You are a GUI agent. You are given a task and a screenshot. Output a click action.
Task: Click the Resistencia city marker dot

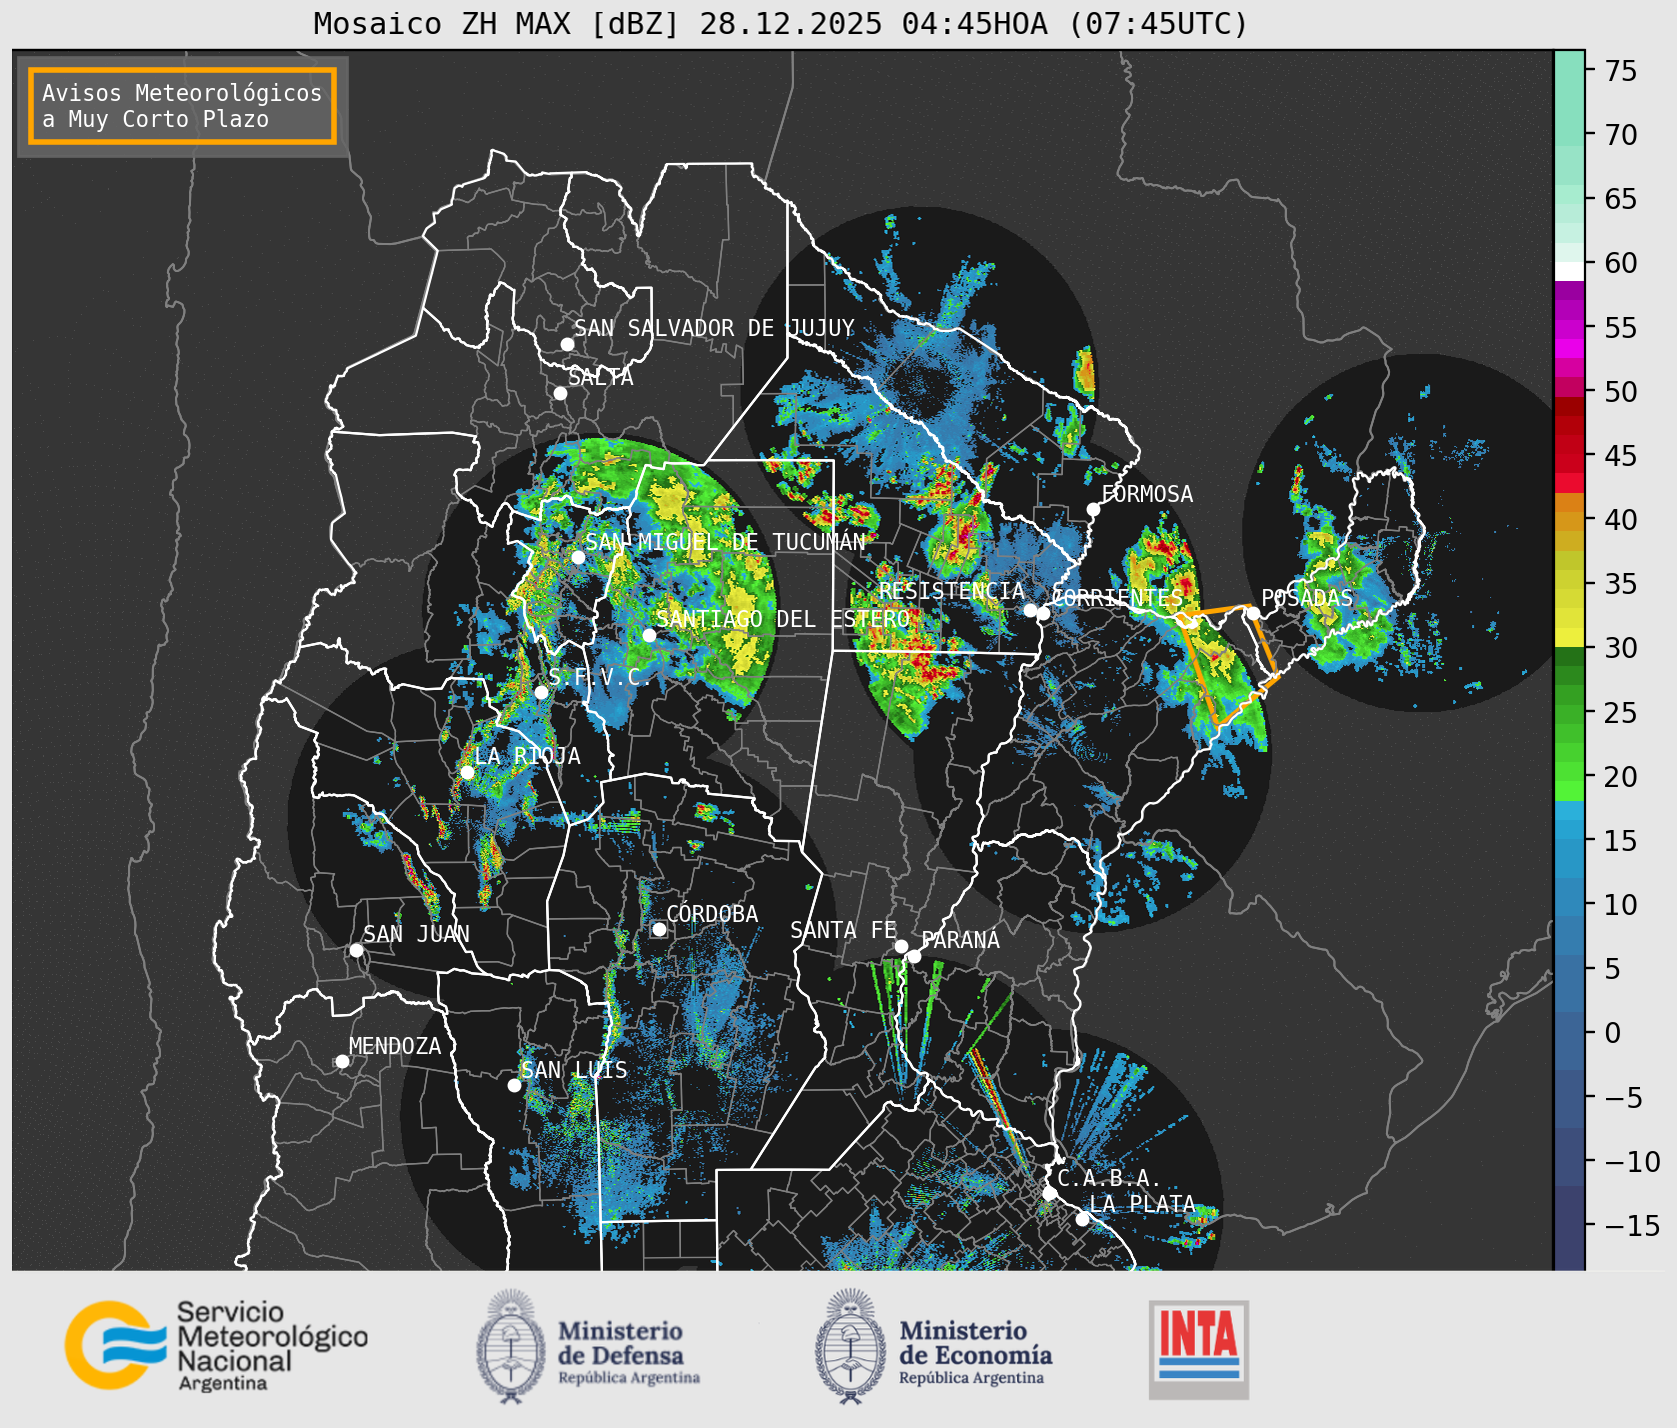pos(1030,610)
